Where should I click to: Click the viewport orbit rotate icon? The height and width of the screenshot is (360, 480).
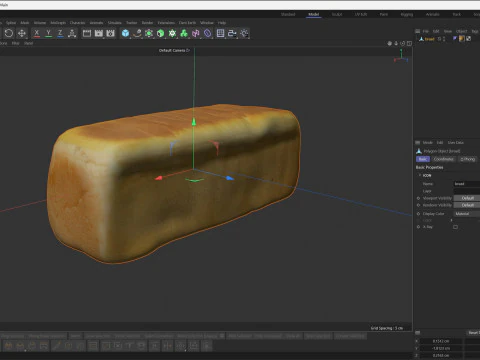[403, 43]
